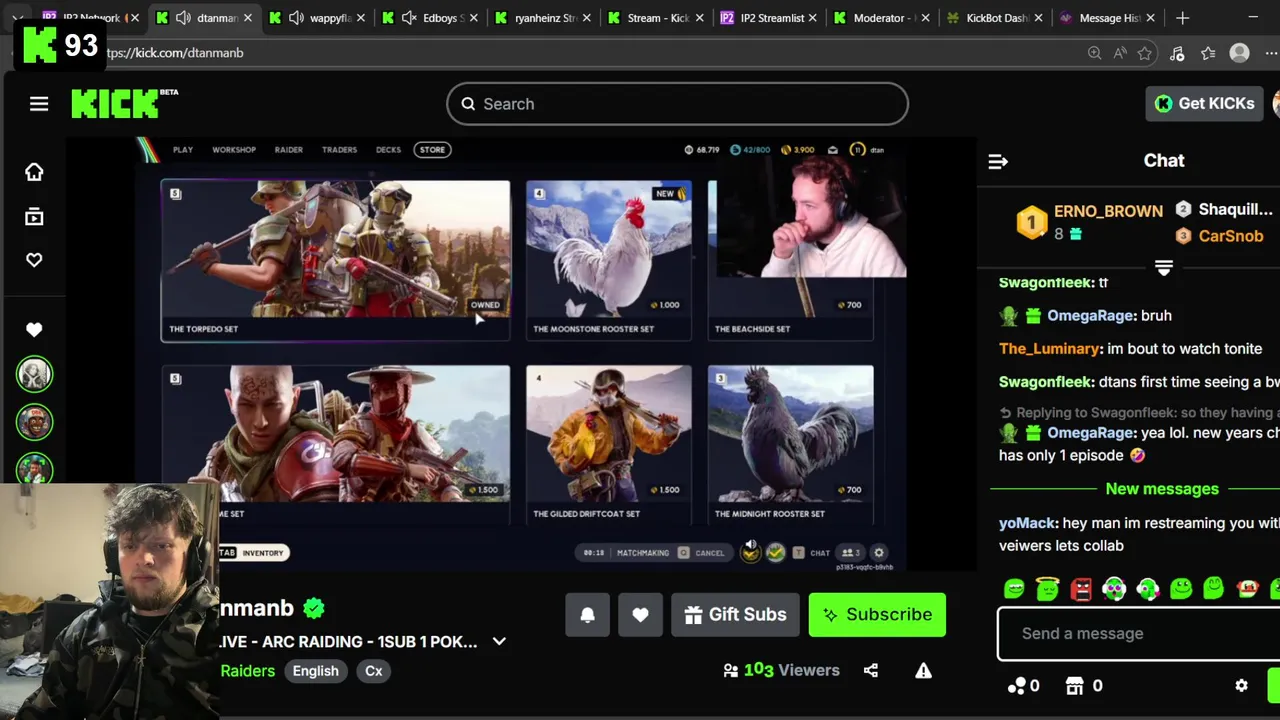
Task: Toggle follow heart button for dtanmanb
Action: (x=640, y=615)
